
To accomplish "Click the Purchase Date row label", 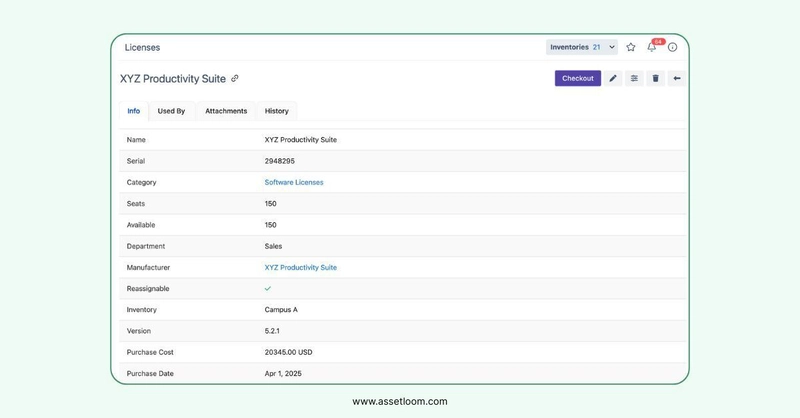I will click(x=150, y=374).
